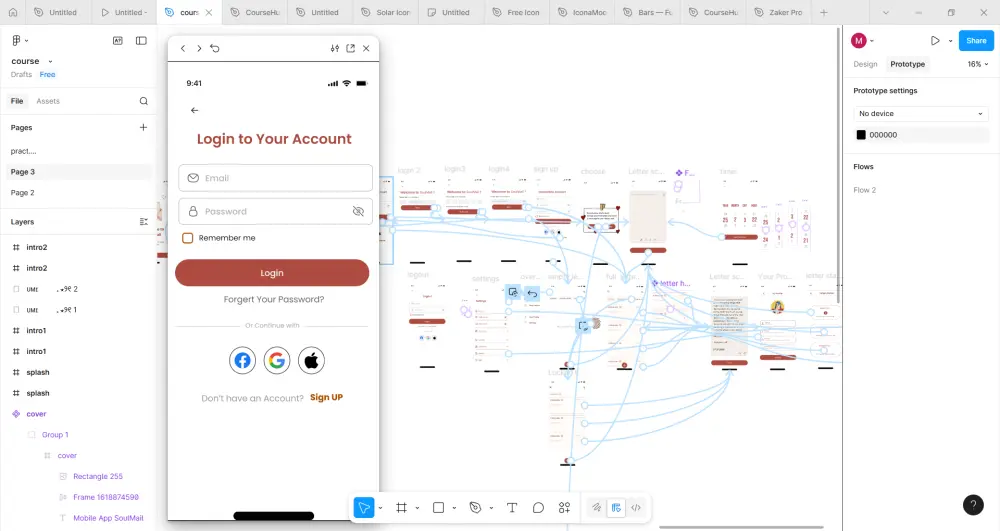Image resolution: width=1000 pixels, height=531 pixels.
Task: Collapse all layers icon
Action: 143,222
